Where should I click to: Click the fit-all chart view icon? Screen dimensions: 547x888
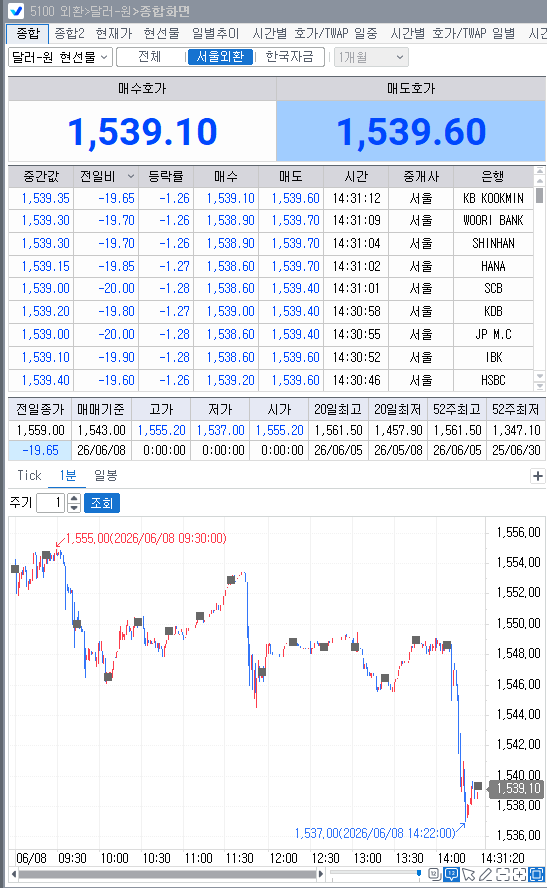click(536, 875)
